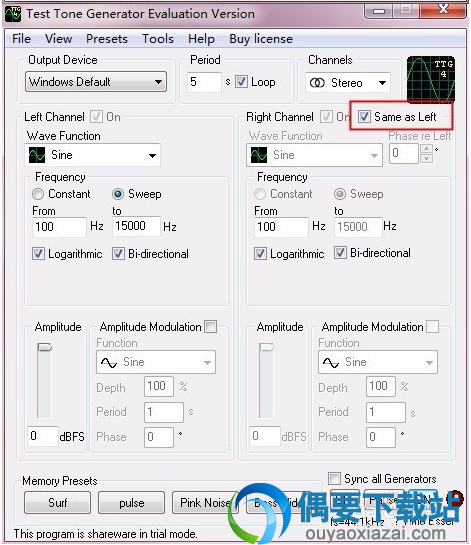The height and width of the screenshot is (545, 471).
Task: Expand the Channels Stereo dropdown
Action: (348, 83)
